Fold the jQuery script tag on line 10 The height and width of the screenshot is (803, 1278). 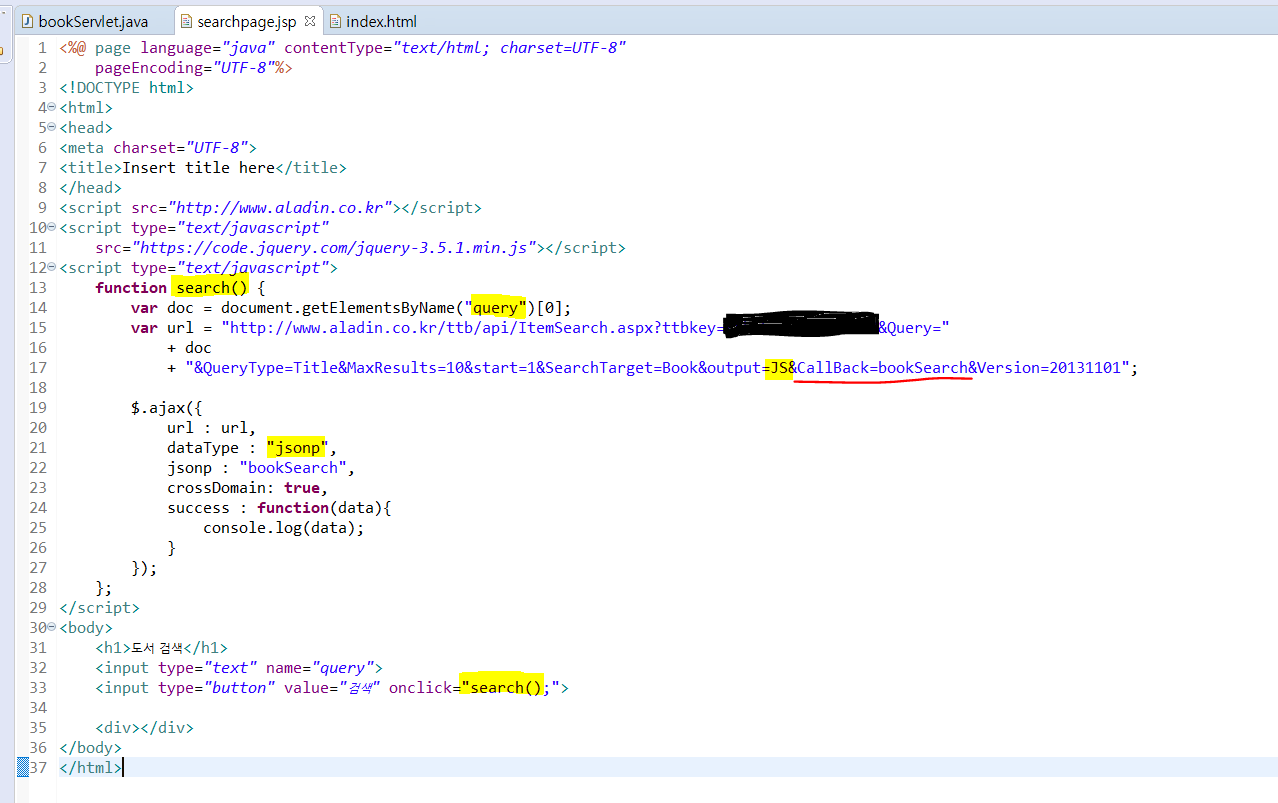[x=51, y=228]
